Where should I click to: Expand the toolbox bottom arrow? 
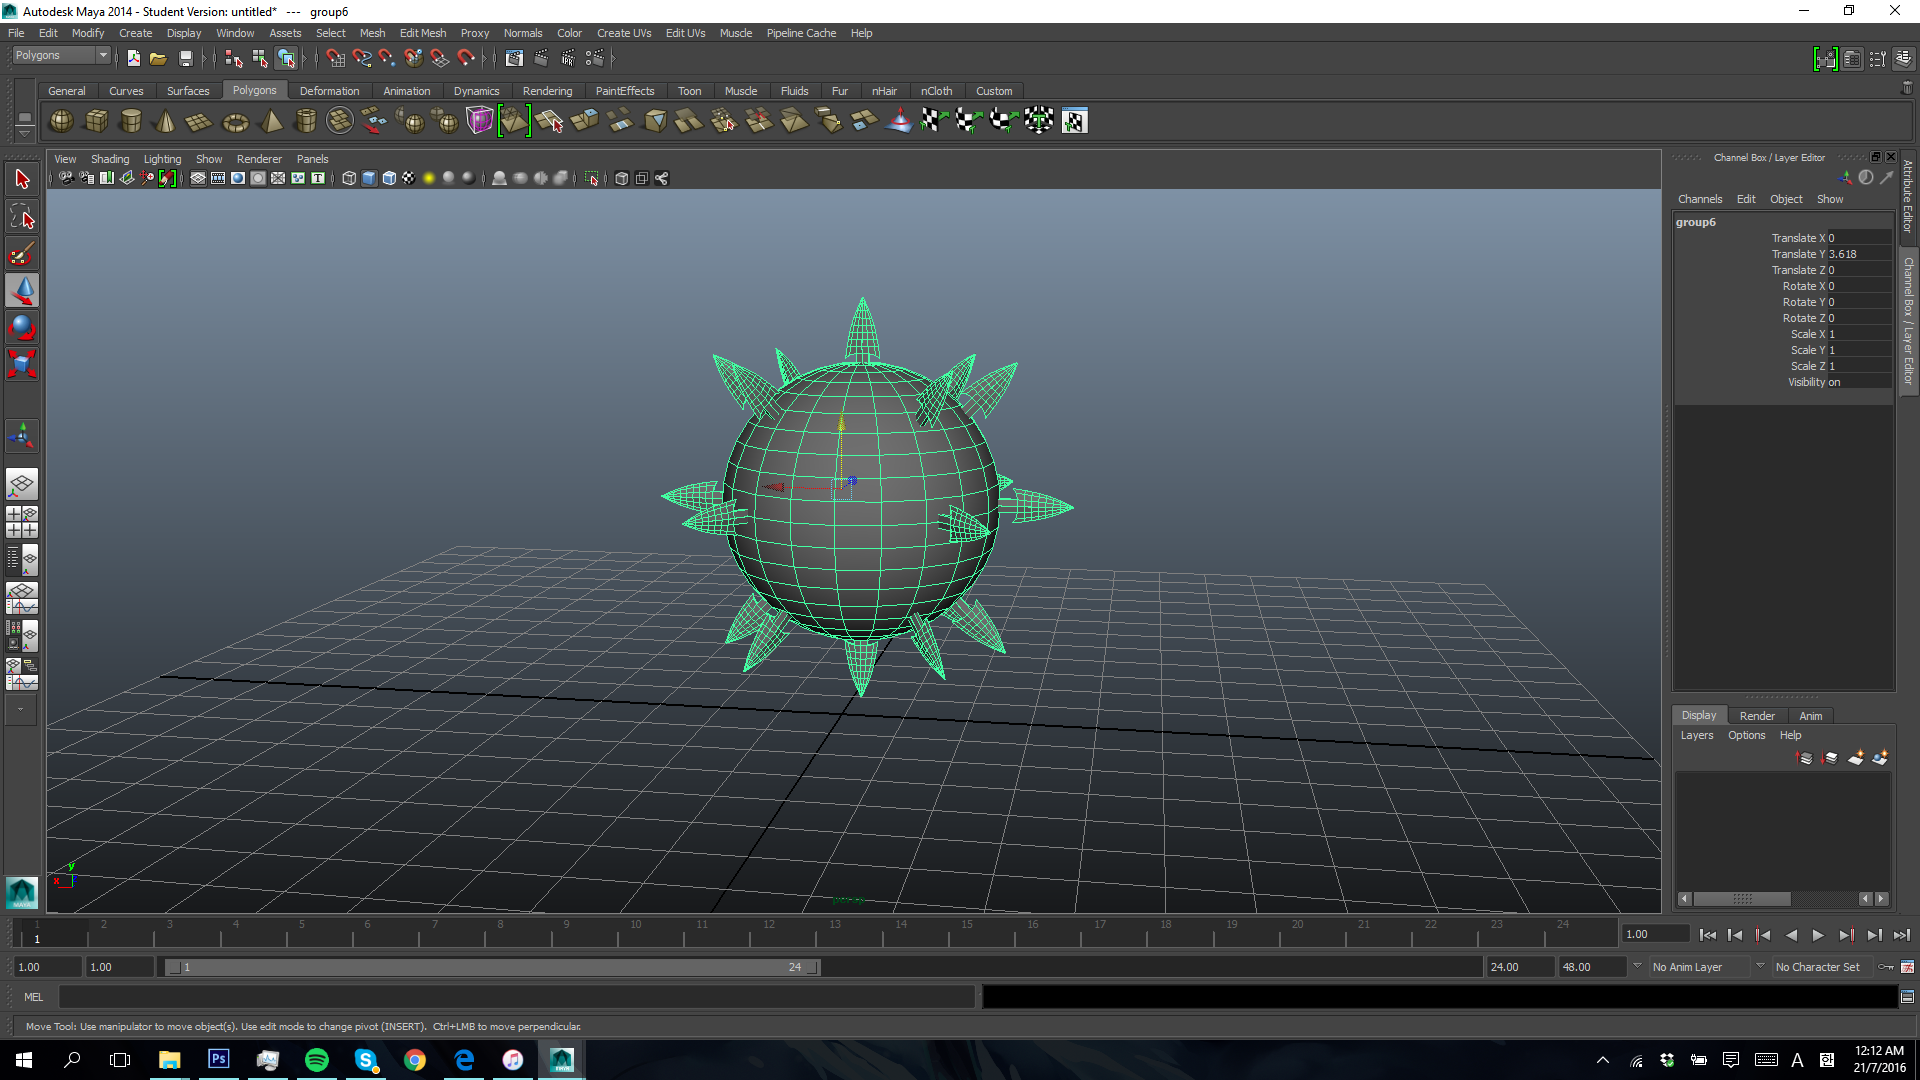coord(20,709)
